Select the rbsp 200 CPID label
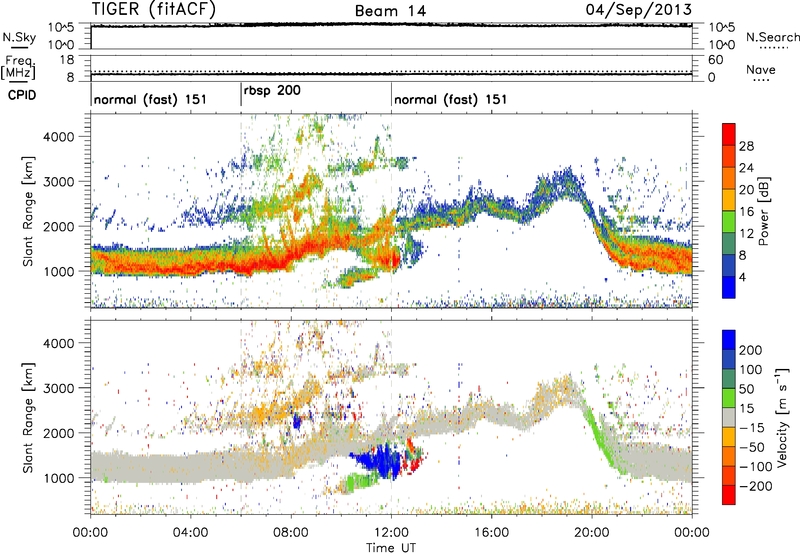The width and height of the screenshot is (800, 554). (x=272, y=90)
